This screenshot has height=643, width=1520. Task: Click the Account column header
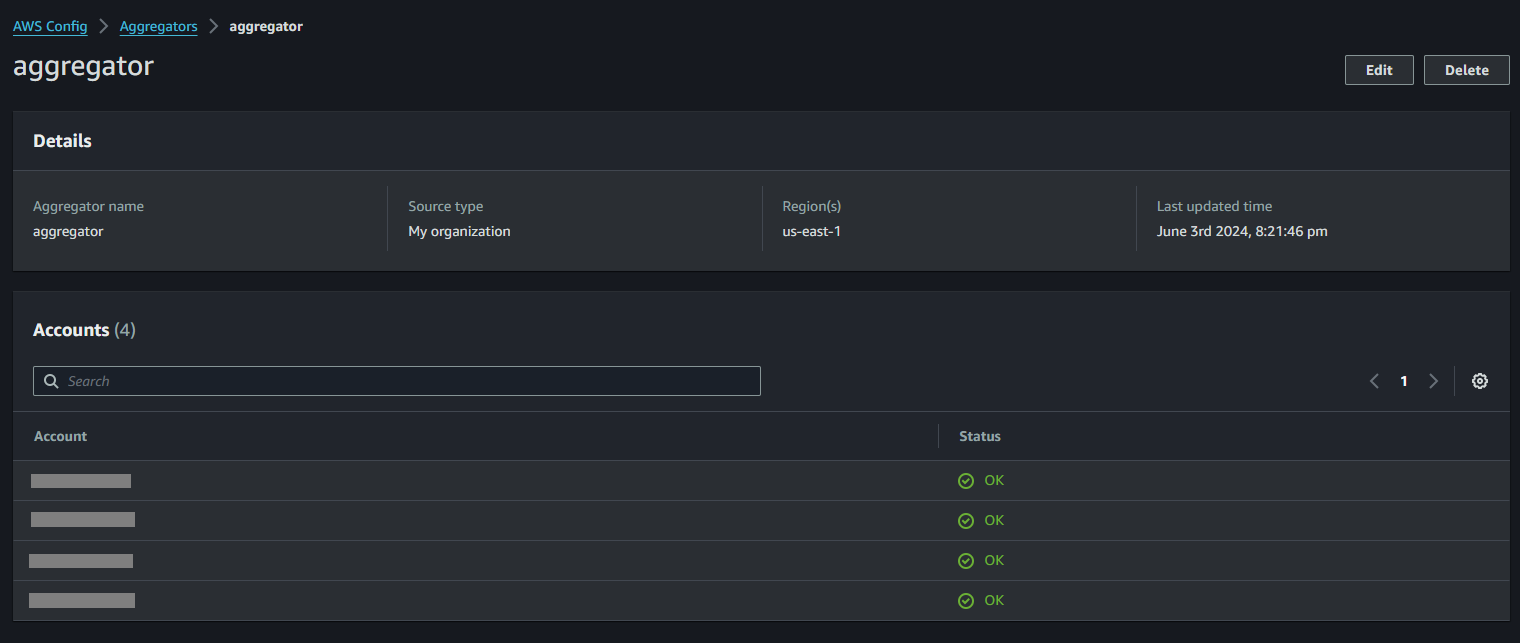point(60,436)
